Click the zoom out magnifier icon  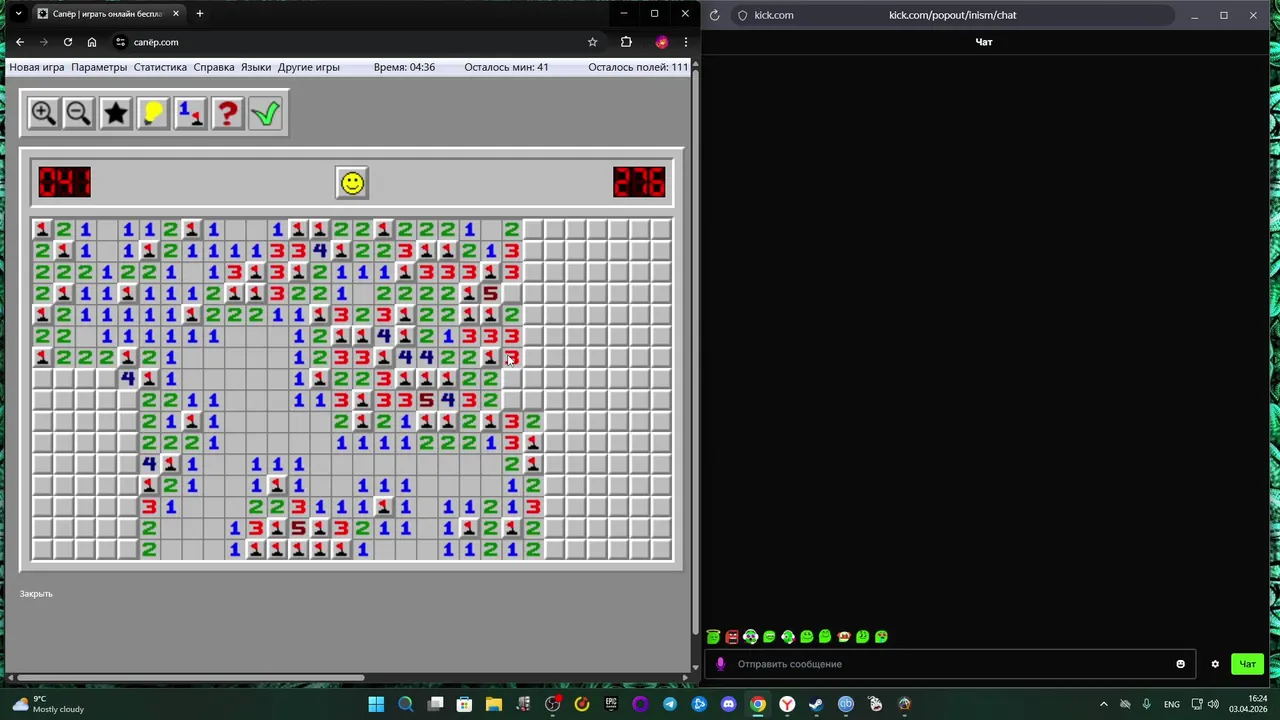click(79, 113)
